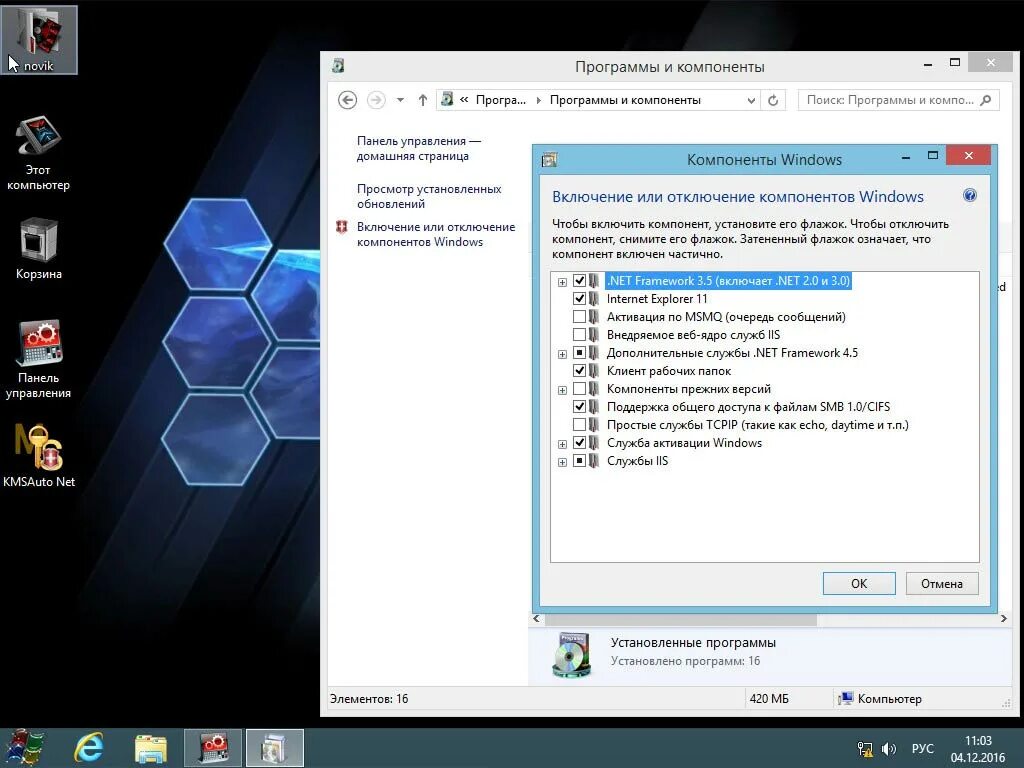
Task: Expand the .NET Framework 3.5 node
Action: point(562,281)
